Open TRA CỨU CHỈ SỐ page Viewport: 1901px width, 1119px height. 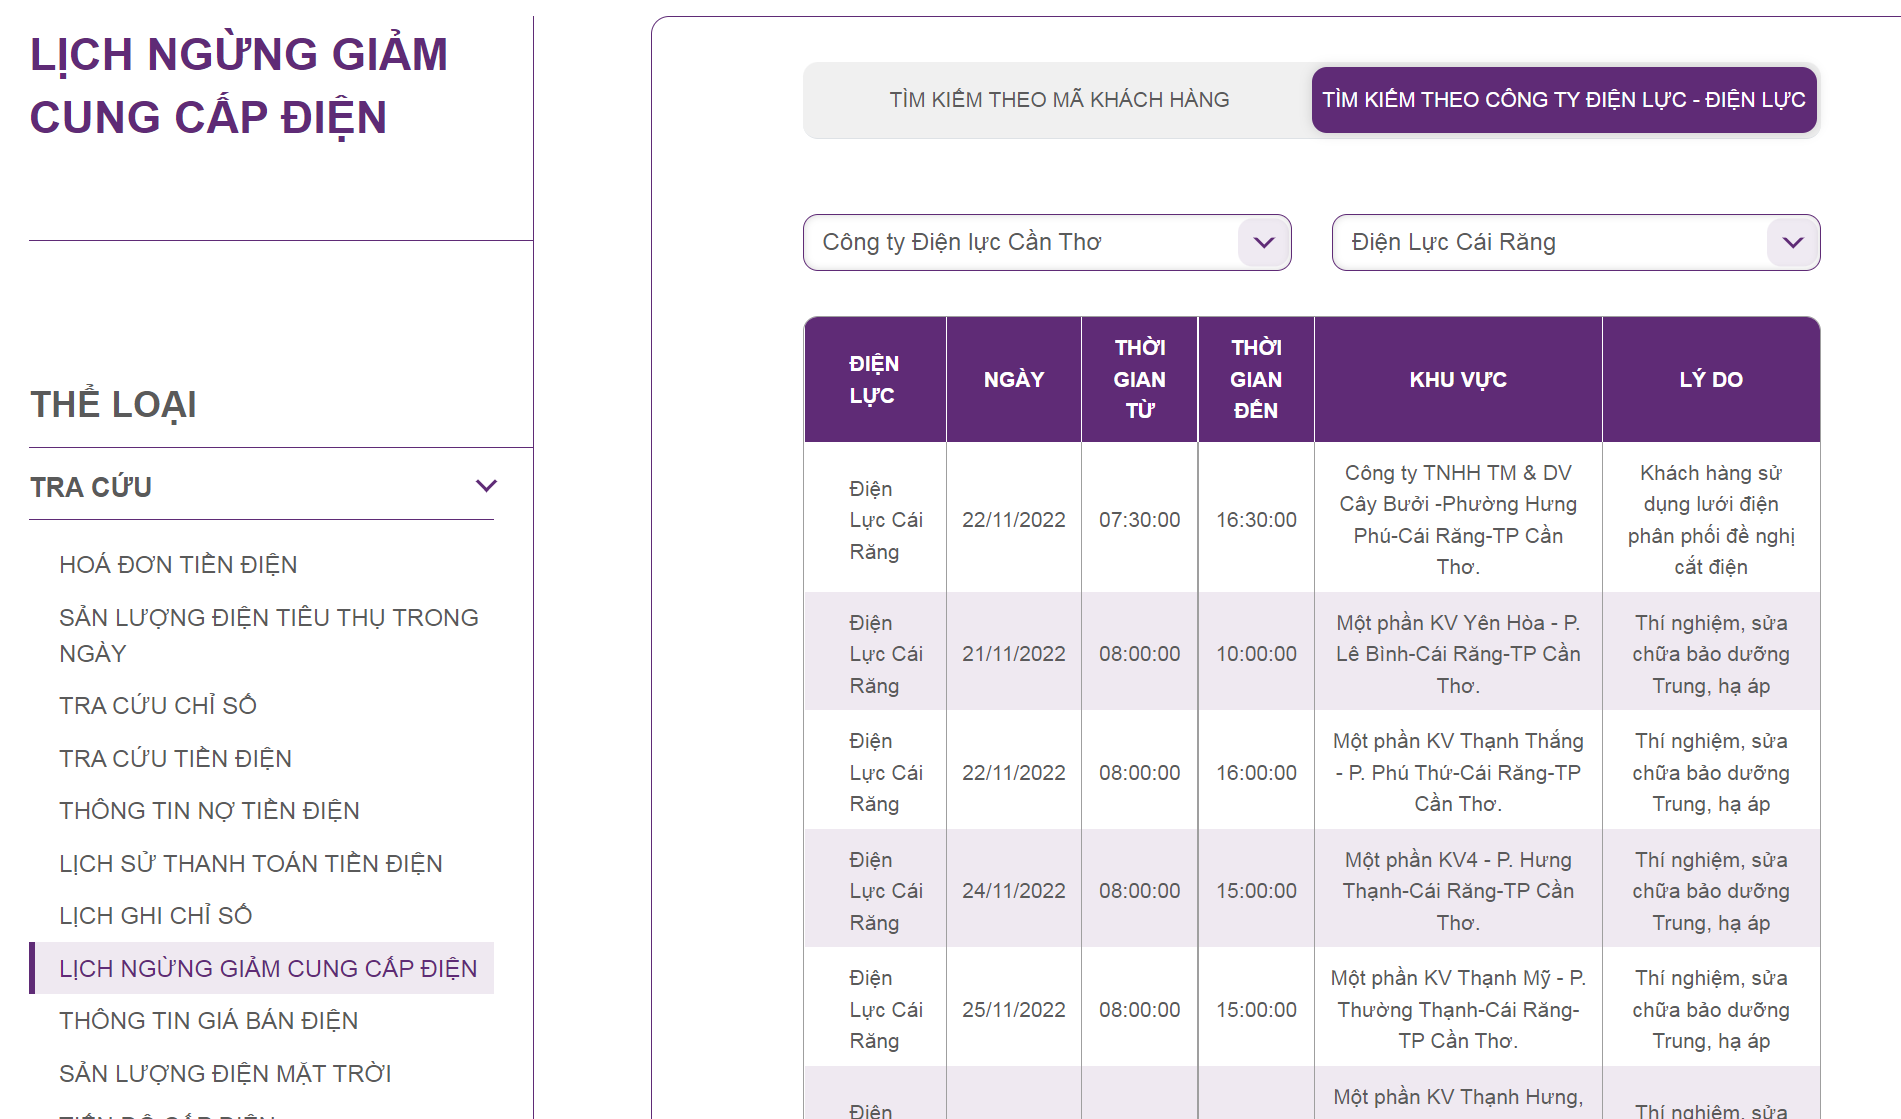coord(158,706)
